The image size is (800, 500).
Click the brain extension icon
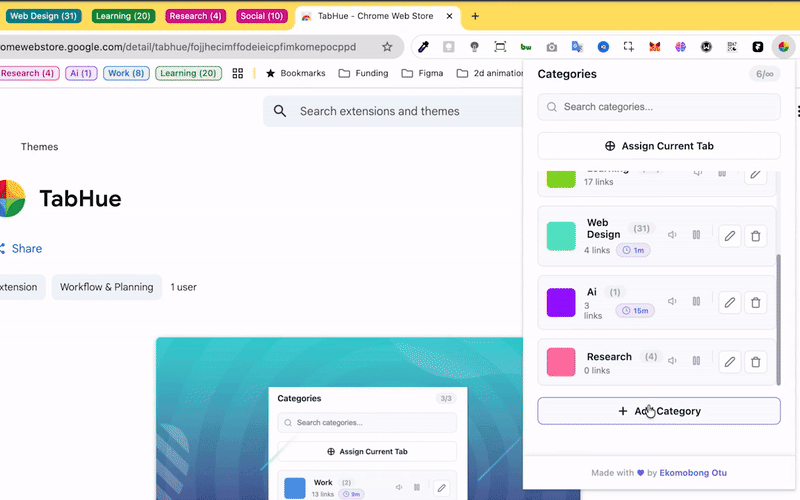pos(680,47)
